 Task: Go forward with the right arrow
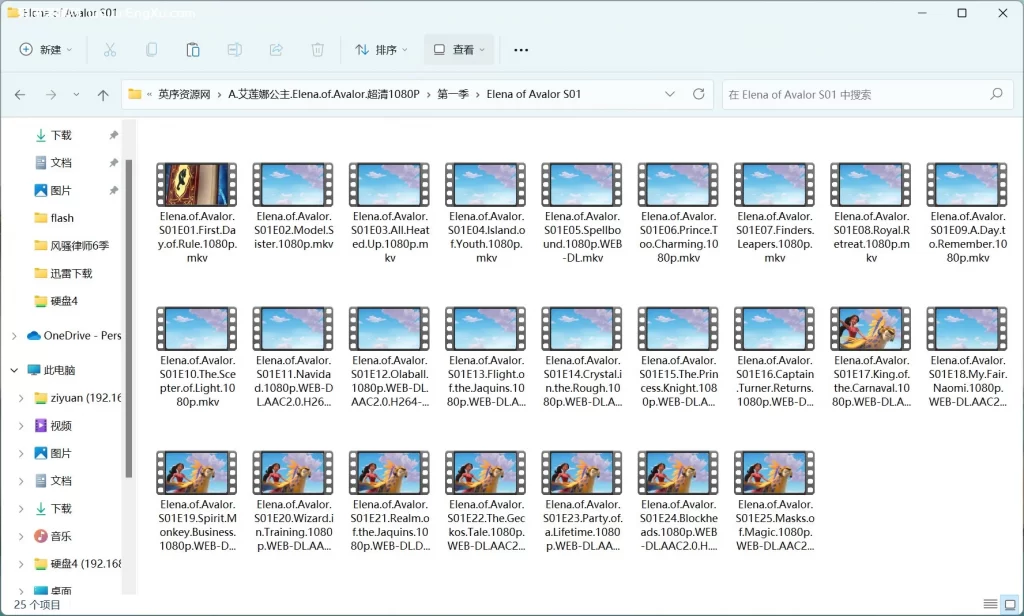pyautogui.click(x=51, y=95)
